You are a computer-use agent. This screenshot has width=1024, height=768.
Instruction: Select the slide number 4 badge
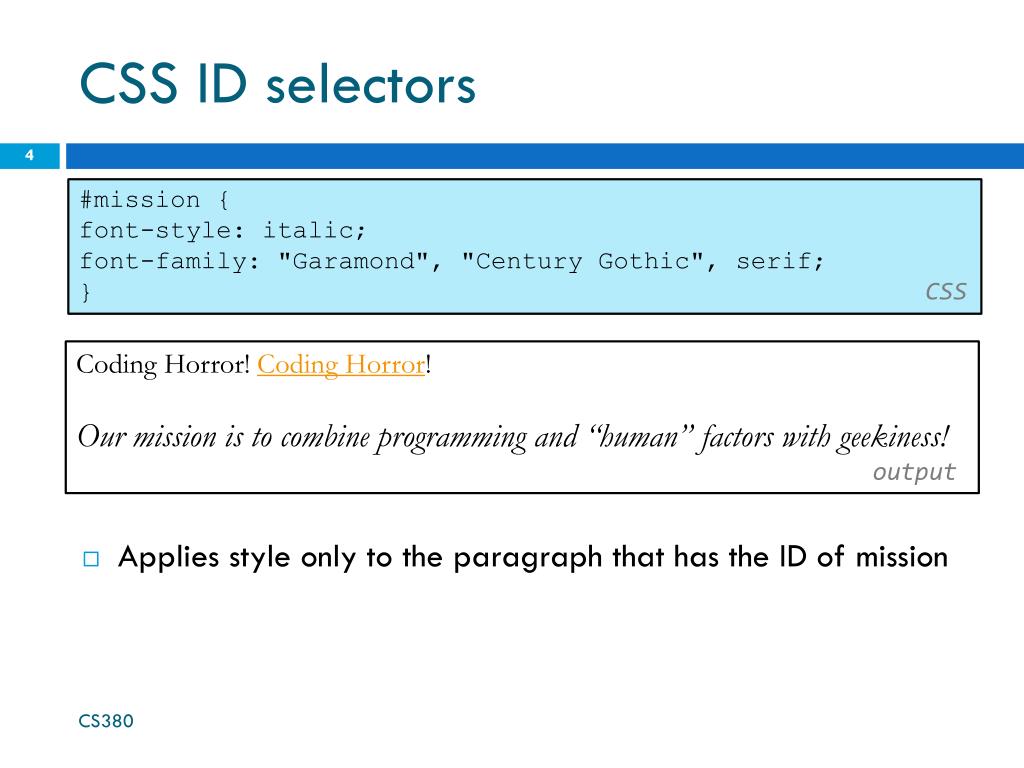click(29, 155)
